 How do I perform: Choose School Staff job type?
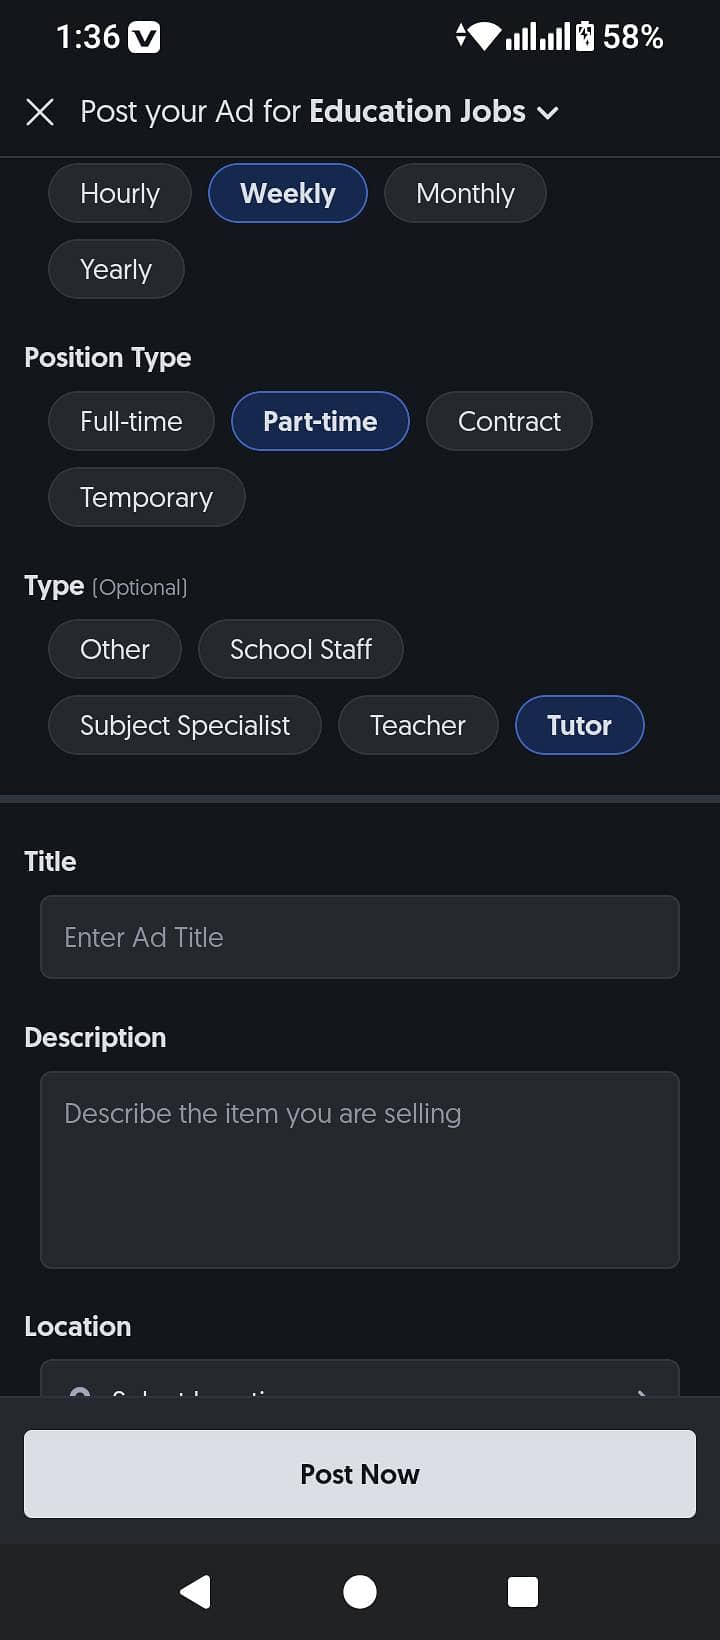click(x=301, y=649)
